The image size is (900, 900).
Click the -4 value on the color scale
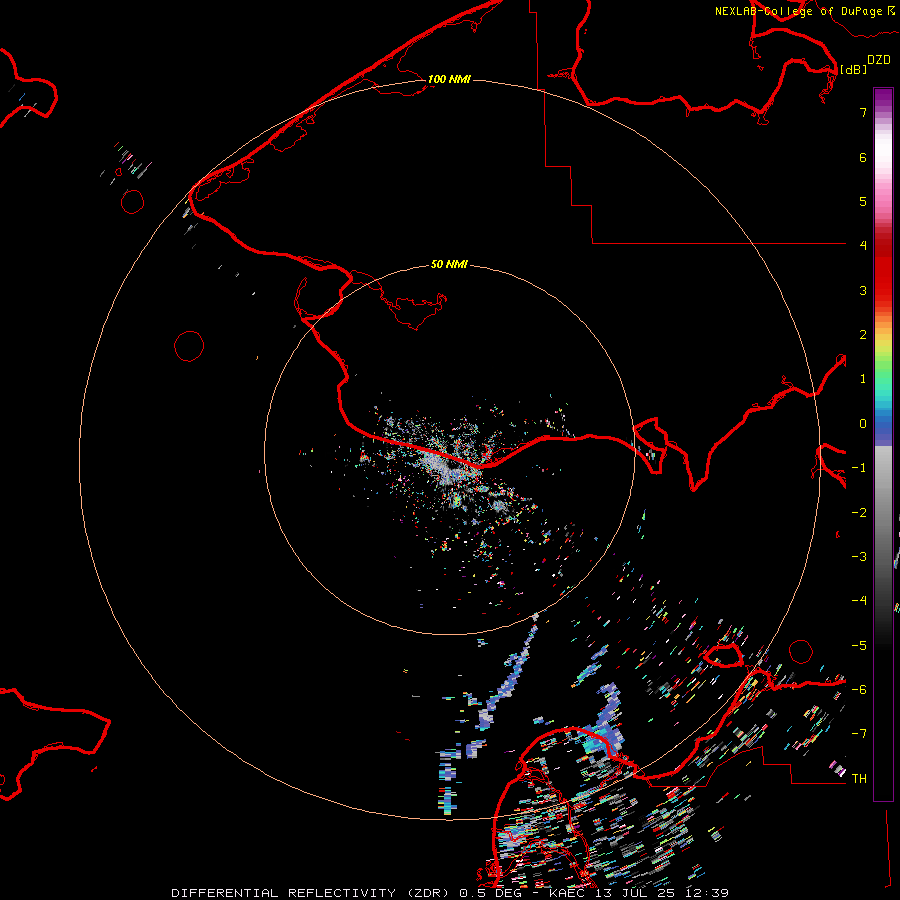[x=859, y=601]
